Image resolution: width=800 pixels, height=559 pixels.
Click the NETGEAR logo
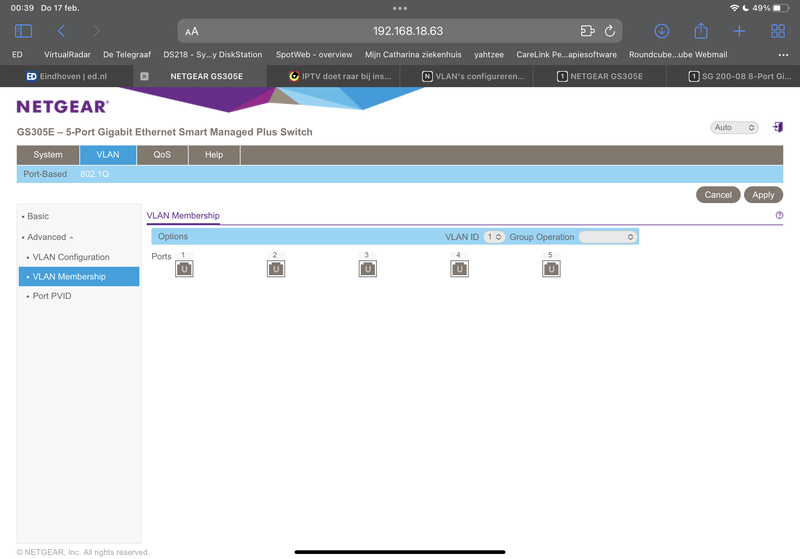(x=63, y=107)
